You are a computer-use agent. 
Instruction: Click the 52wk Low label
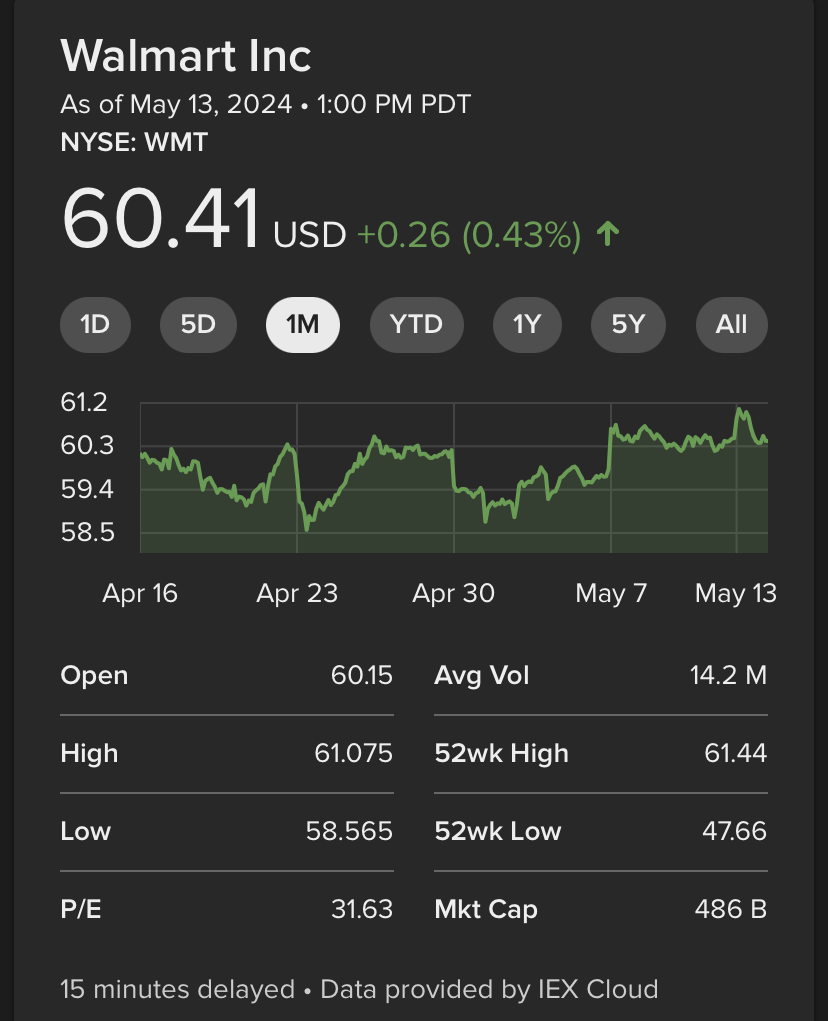[498, 831]
